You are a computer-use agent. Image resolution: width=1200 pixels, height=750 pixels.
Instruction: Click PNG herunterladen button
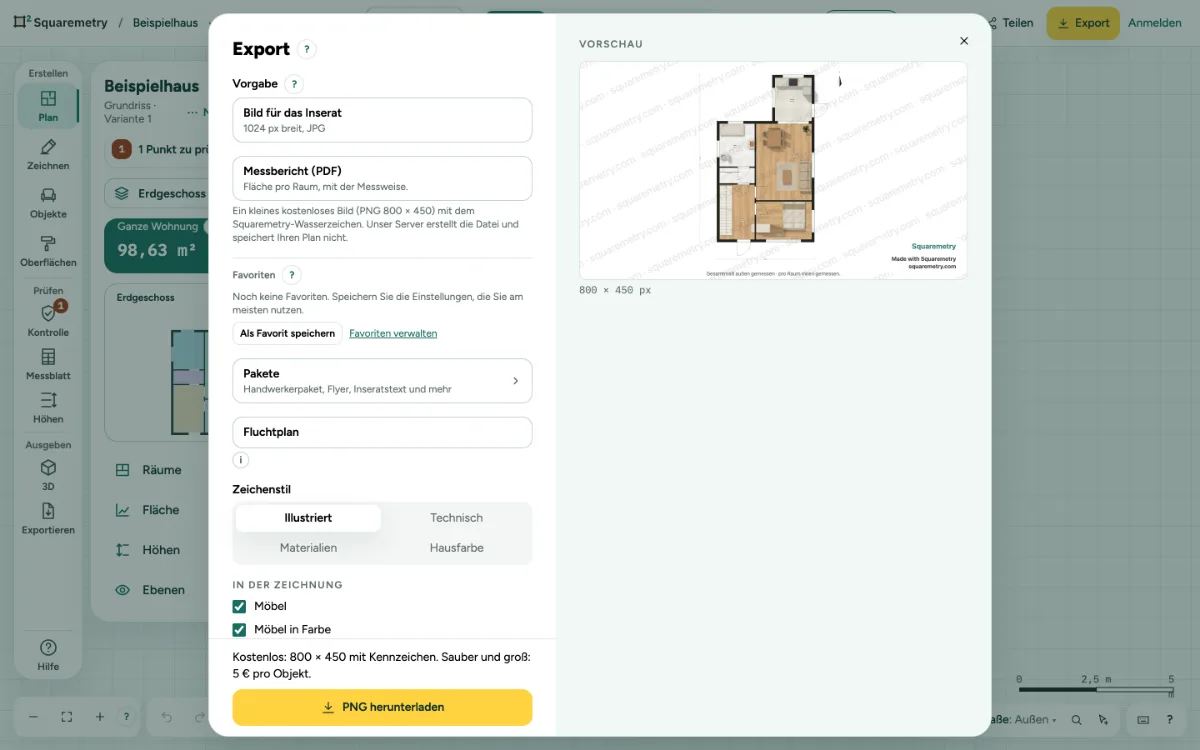click(382, 707)
